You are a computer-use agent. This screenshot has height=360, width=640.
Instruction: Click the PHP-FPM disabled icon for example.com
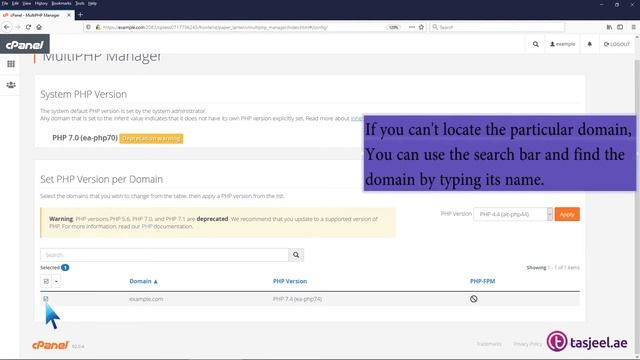[x=473, y=299]
